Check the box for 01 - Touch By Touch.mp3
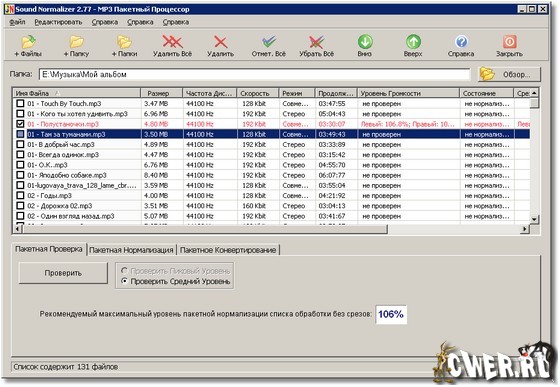Screen dimensions: 560x387 20,104
